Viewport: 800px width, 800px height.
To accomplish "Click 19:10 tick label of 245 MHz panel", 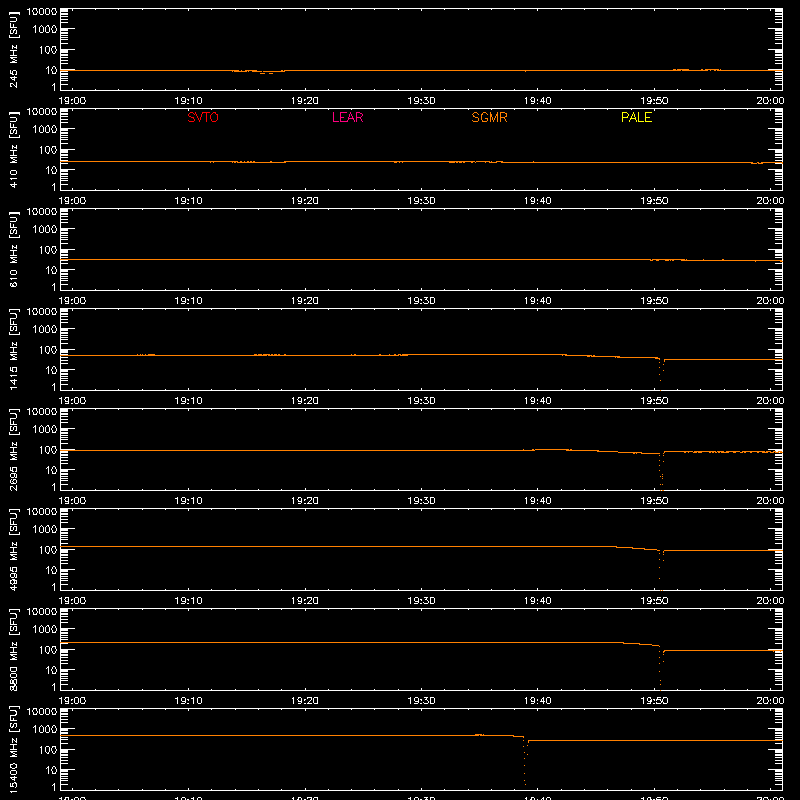I will coord(188,101).
